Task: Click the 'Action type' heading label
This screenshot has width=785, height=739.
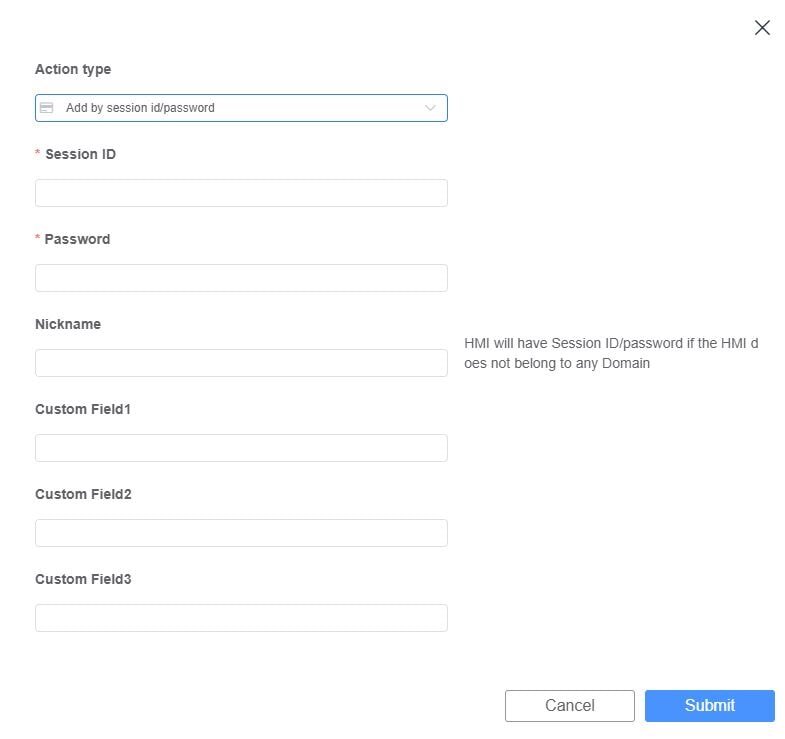Action: pyautogui.click(x=73, y=69)
